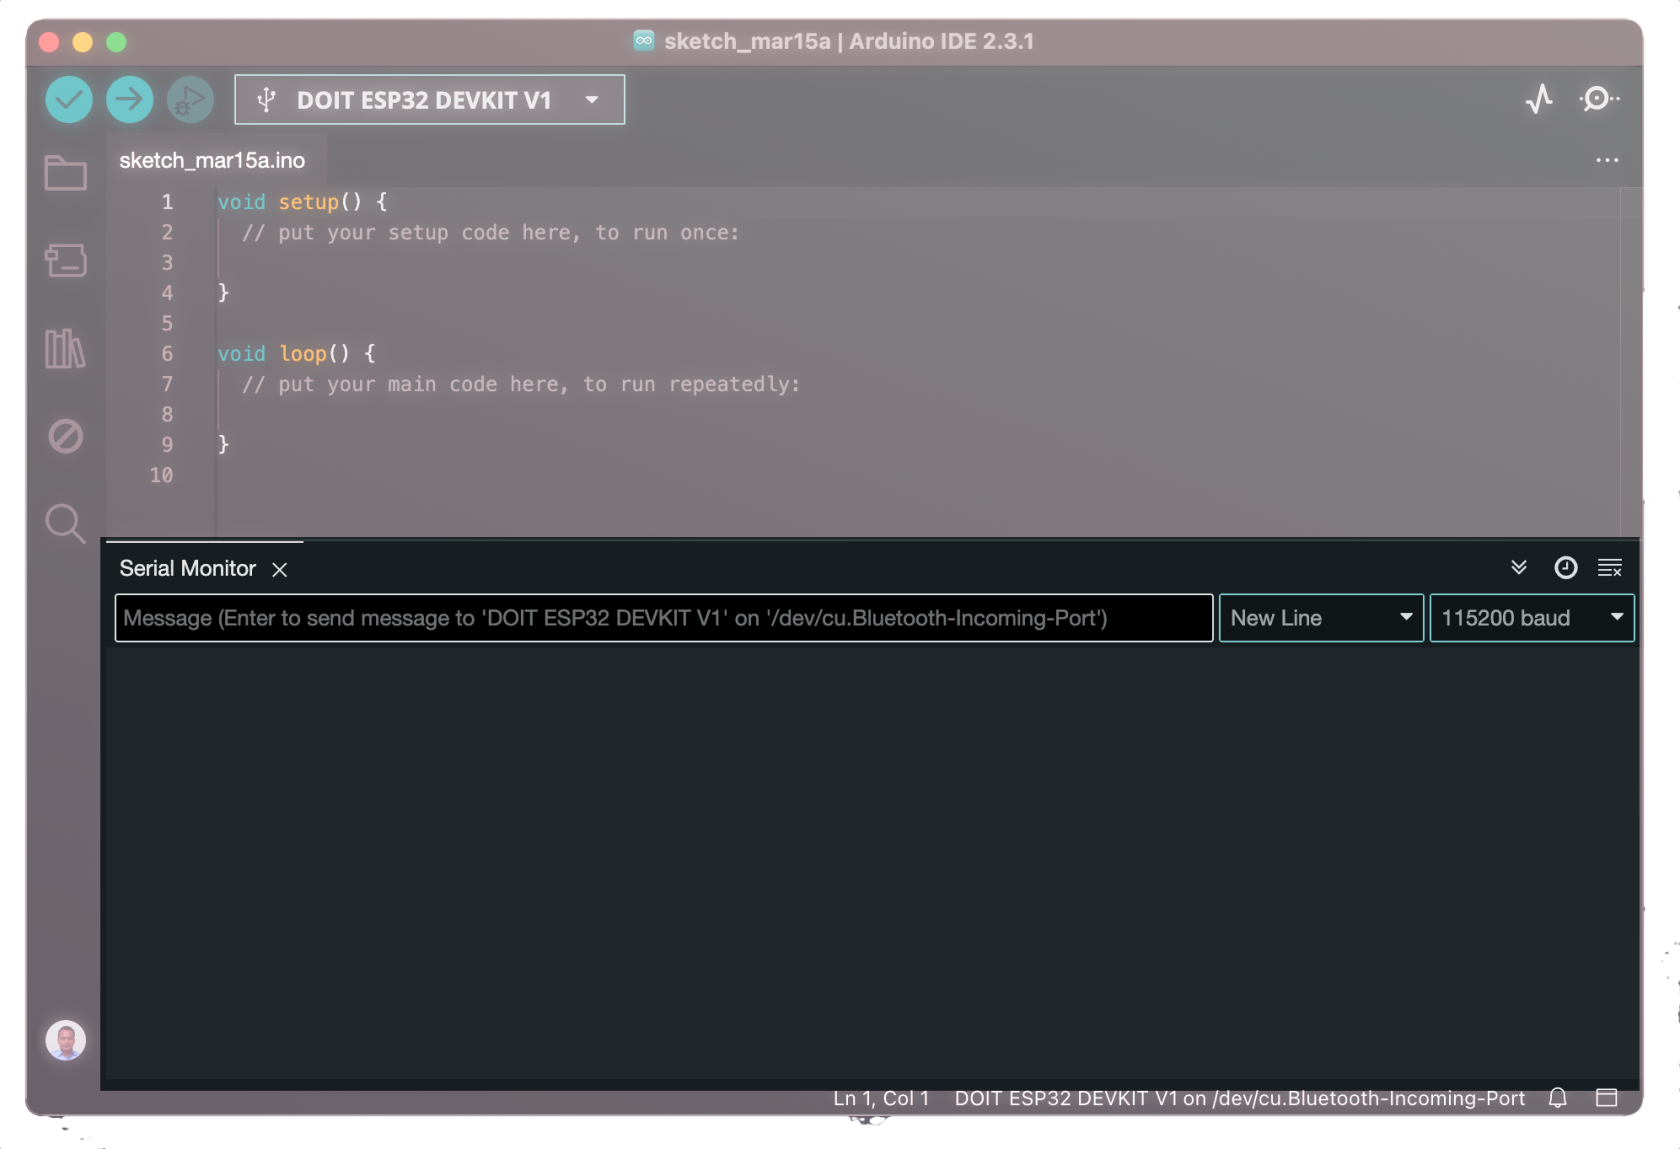Open the Debug sidebar panel
The width and height of the screenshot is (1680, 1149).
[65, 436]
